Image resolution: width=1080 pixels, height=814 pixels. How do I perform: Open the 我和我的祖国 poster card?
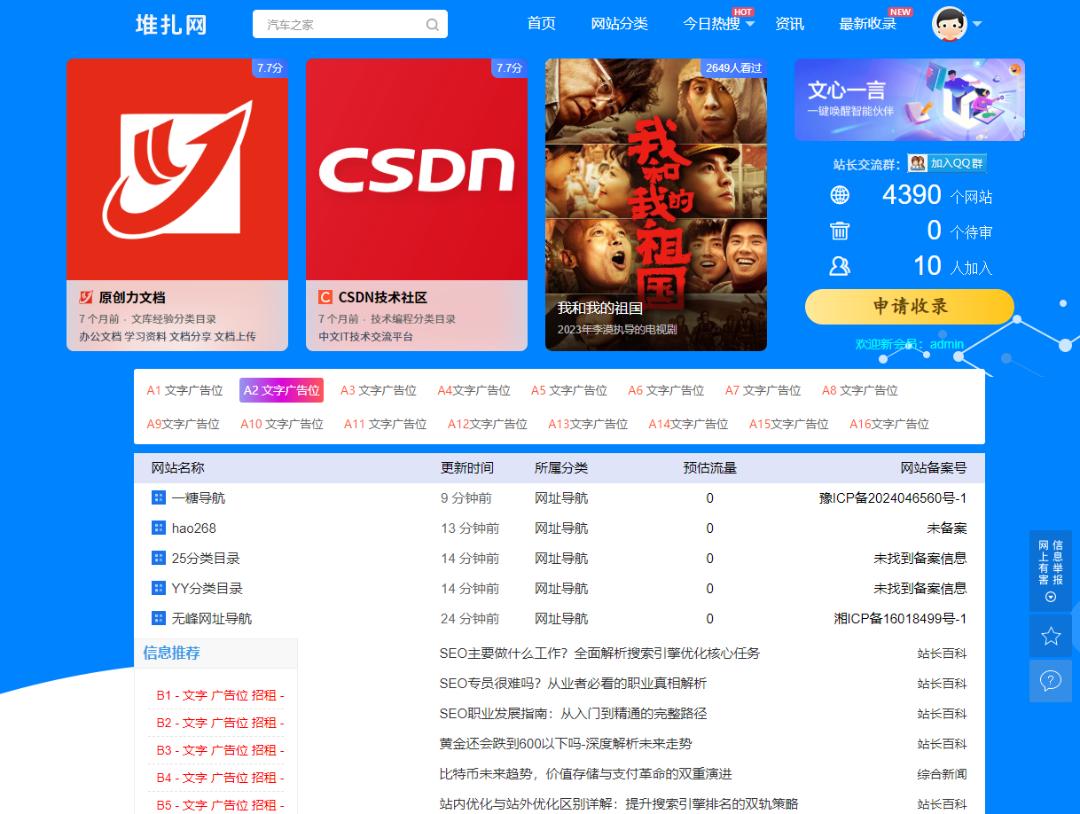click(656, 205)
